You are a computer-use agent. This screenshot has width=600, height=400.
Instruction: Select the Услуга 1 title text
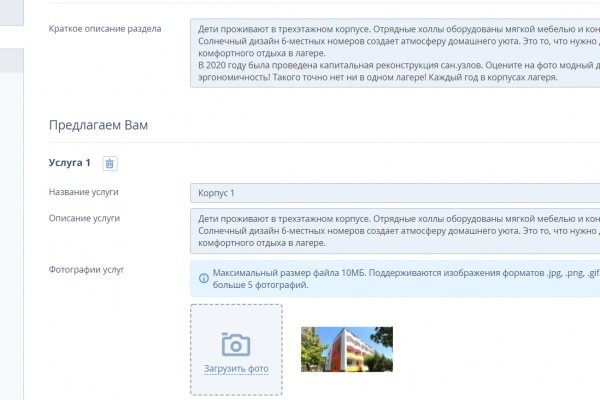(70, 163)
